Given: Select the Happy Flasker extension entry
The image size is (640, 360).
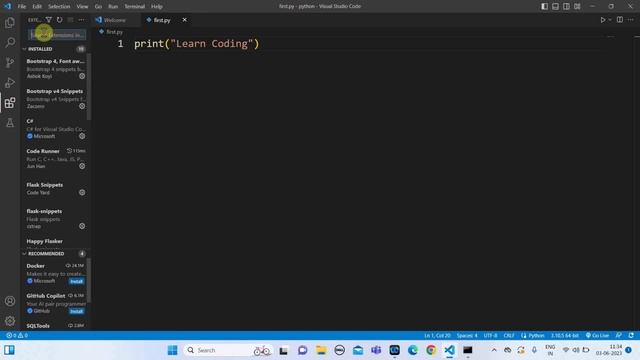Looking at the screenshot, I should (x=55, y=242).
